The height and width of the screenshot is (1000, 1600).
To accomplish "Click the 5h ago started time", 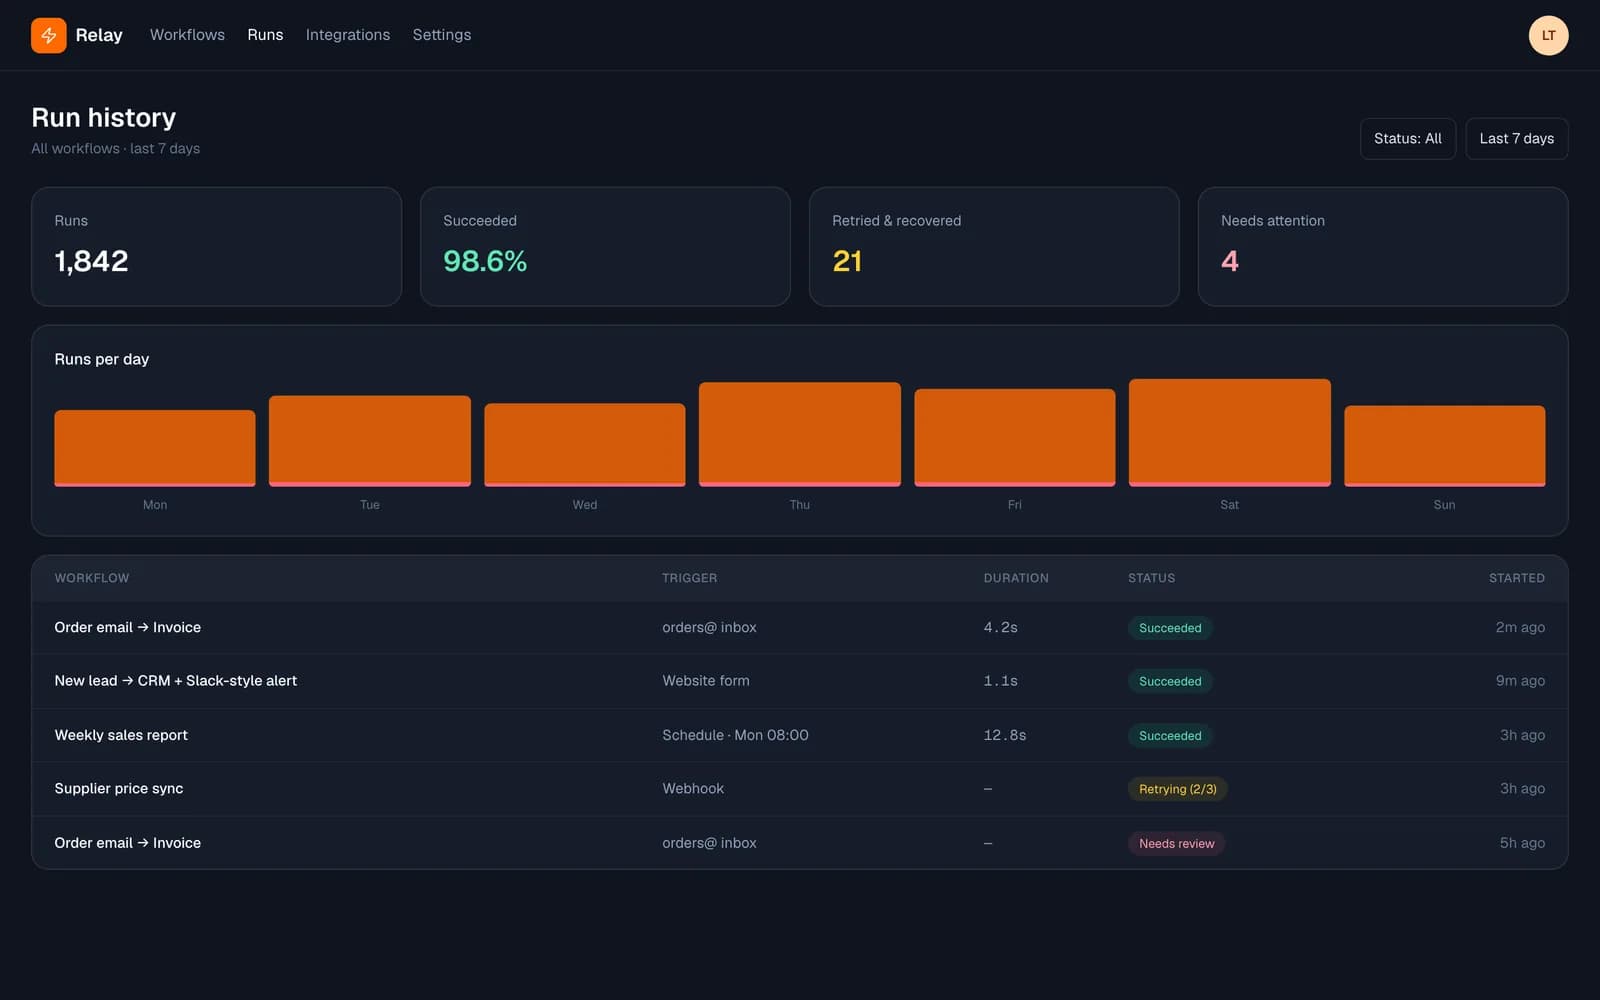I will (1522, 843).
